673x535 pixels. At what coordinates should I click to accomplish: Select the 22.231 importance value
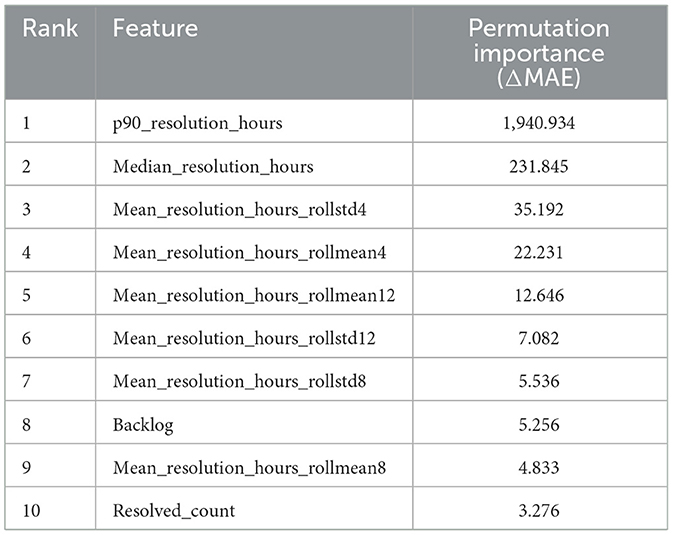[x=541, y=252]
